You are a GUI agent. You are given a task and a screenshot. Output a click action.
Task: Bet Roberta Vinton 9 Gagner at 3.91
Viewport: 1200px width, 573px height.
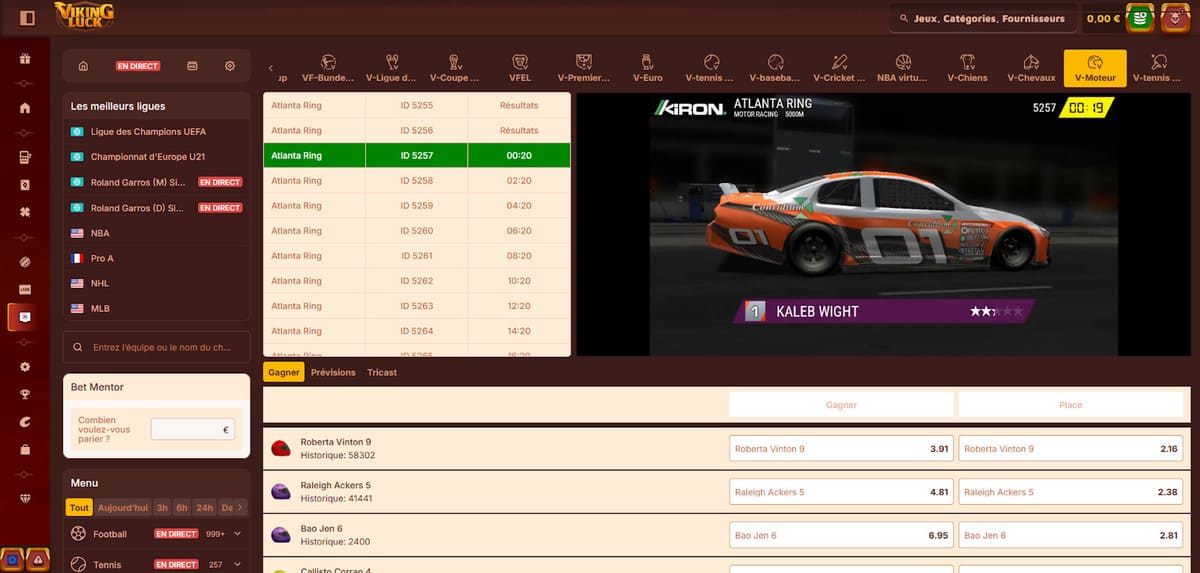841,449
